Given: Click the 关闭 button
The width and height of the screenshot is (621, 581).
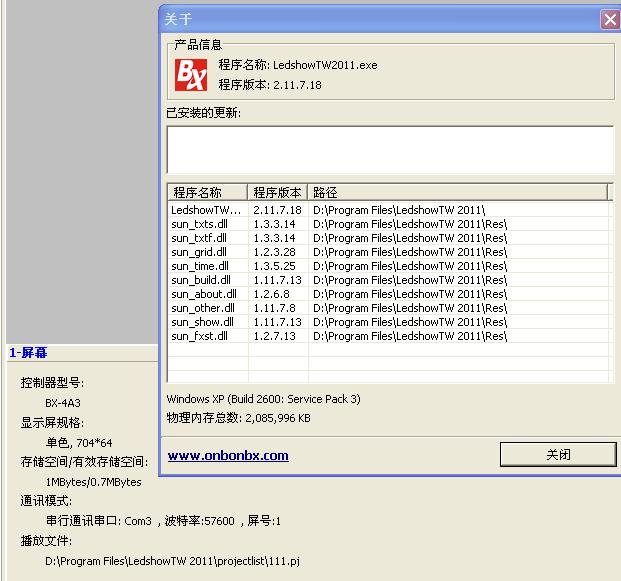Looking at the screenshot, I should click(558, 454).
